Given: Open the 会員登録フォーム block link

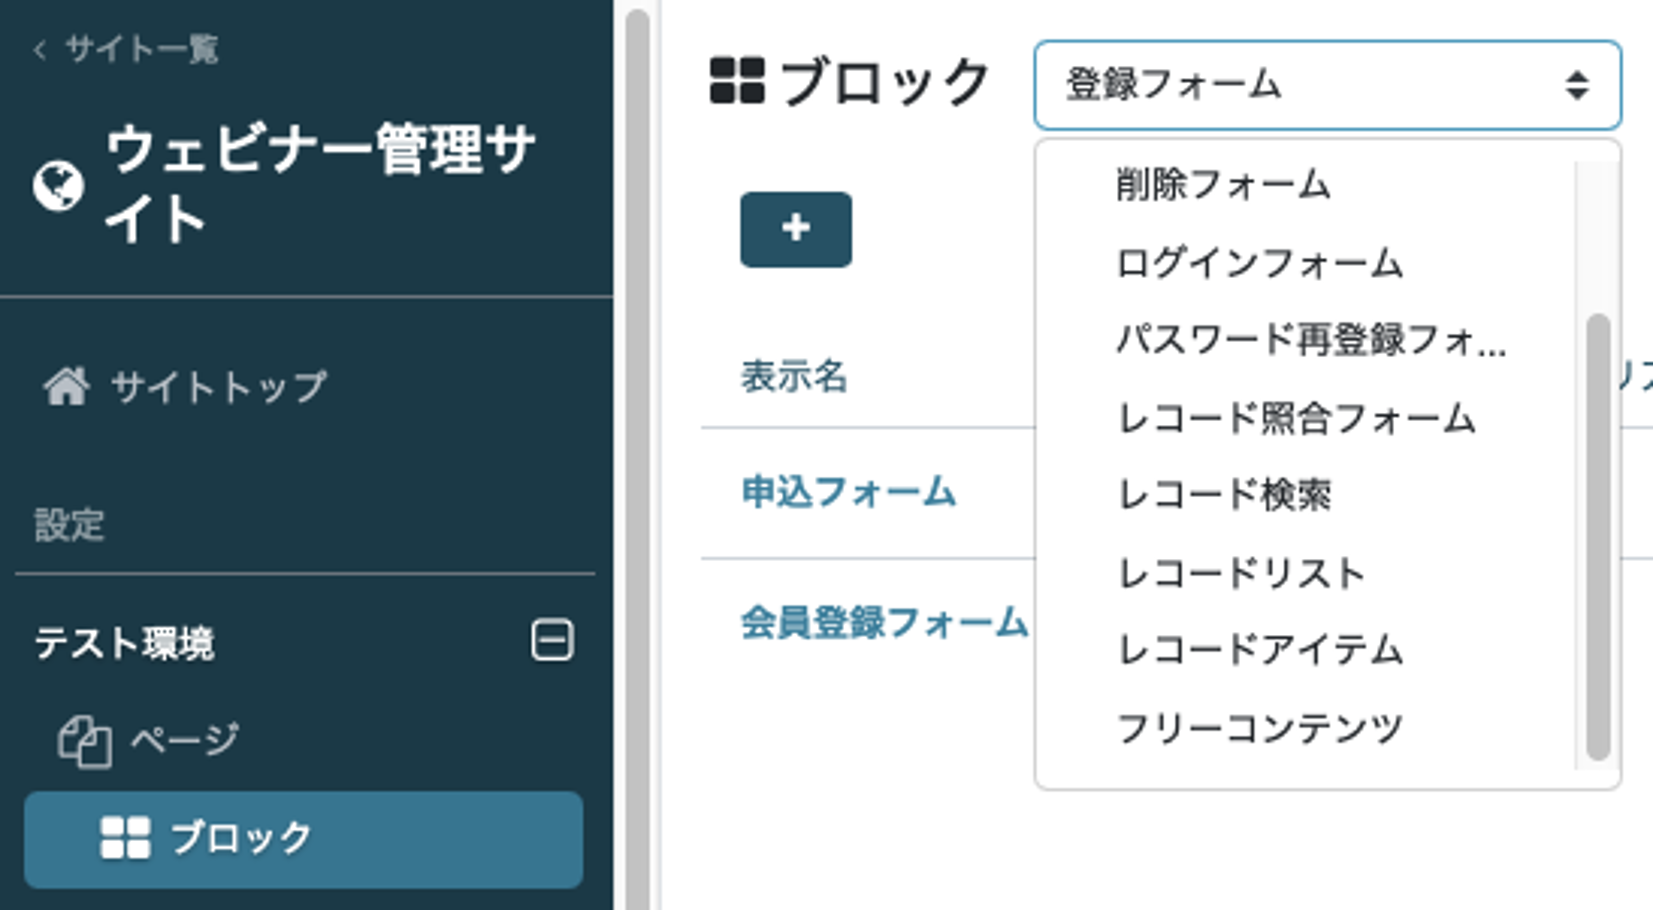Looking at the screenshot, I should click(884, 622).
